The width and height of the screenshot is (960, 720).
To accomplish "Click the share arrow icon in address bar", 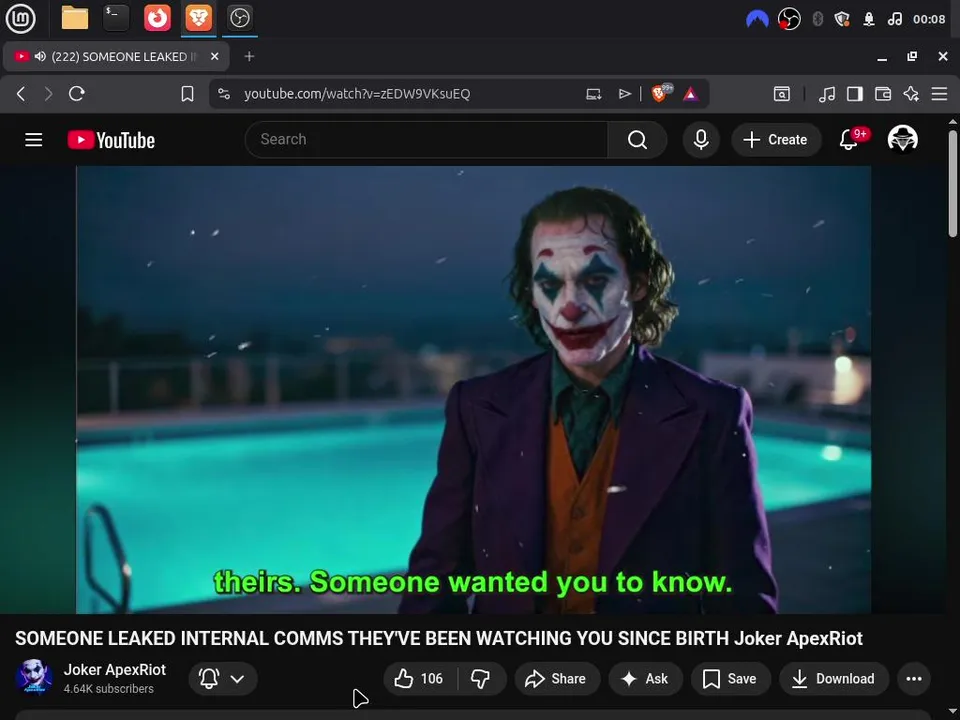I will 624,94.
